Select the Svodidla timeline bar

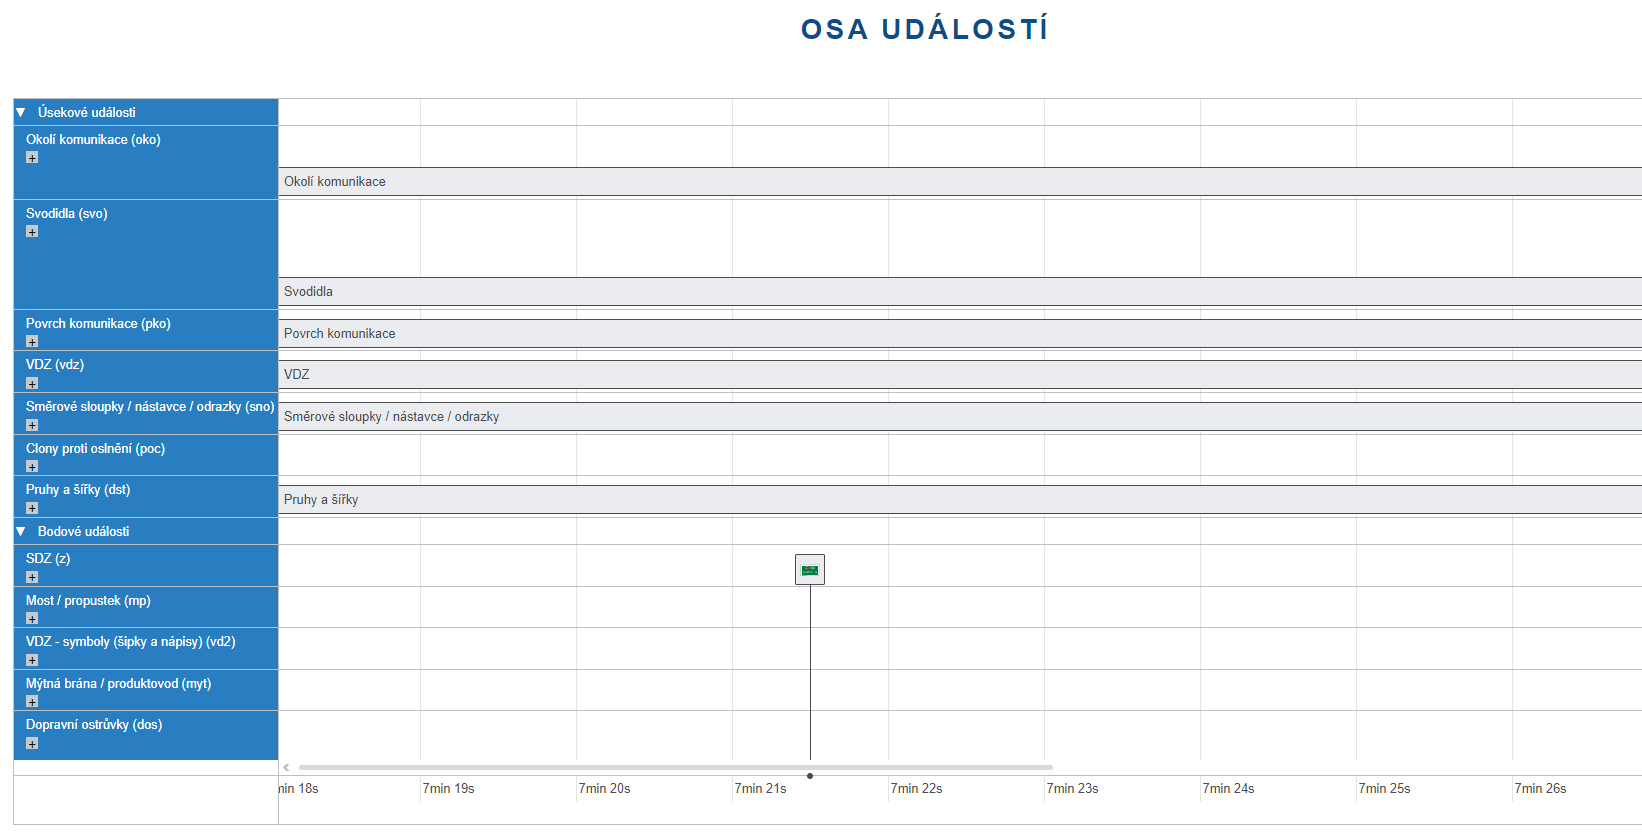(960, 291)
